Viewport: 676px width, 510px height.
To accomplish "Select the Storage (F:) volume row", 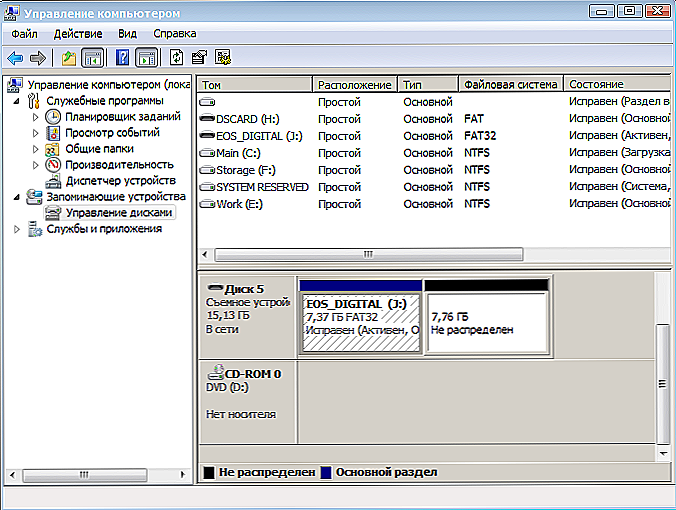I will tap(434, 170).
